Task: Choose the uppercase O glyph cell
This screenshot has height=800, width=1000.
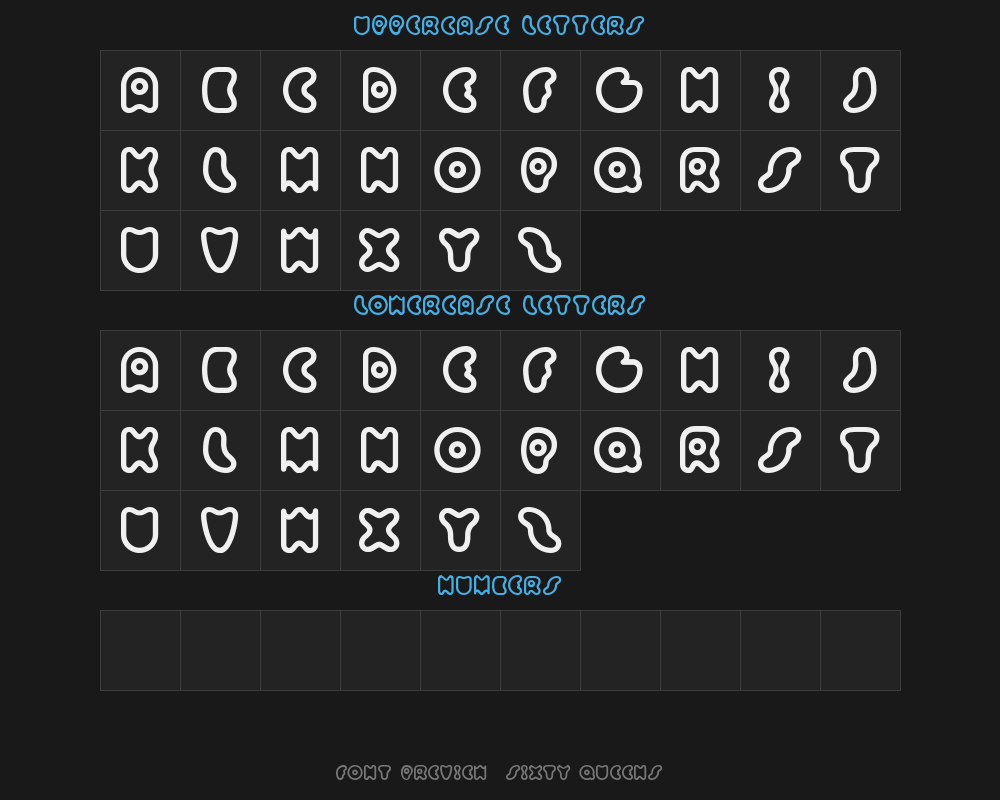Action: pyautogui.click(x=460, y=170)
